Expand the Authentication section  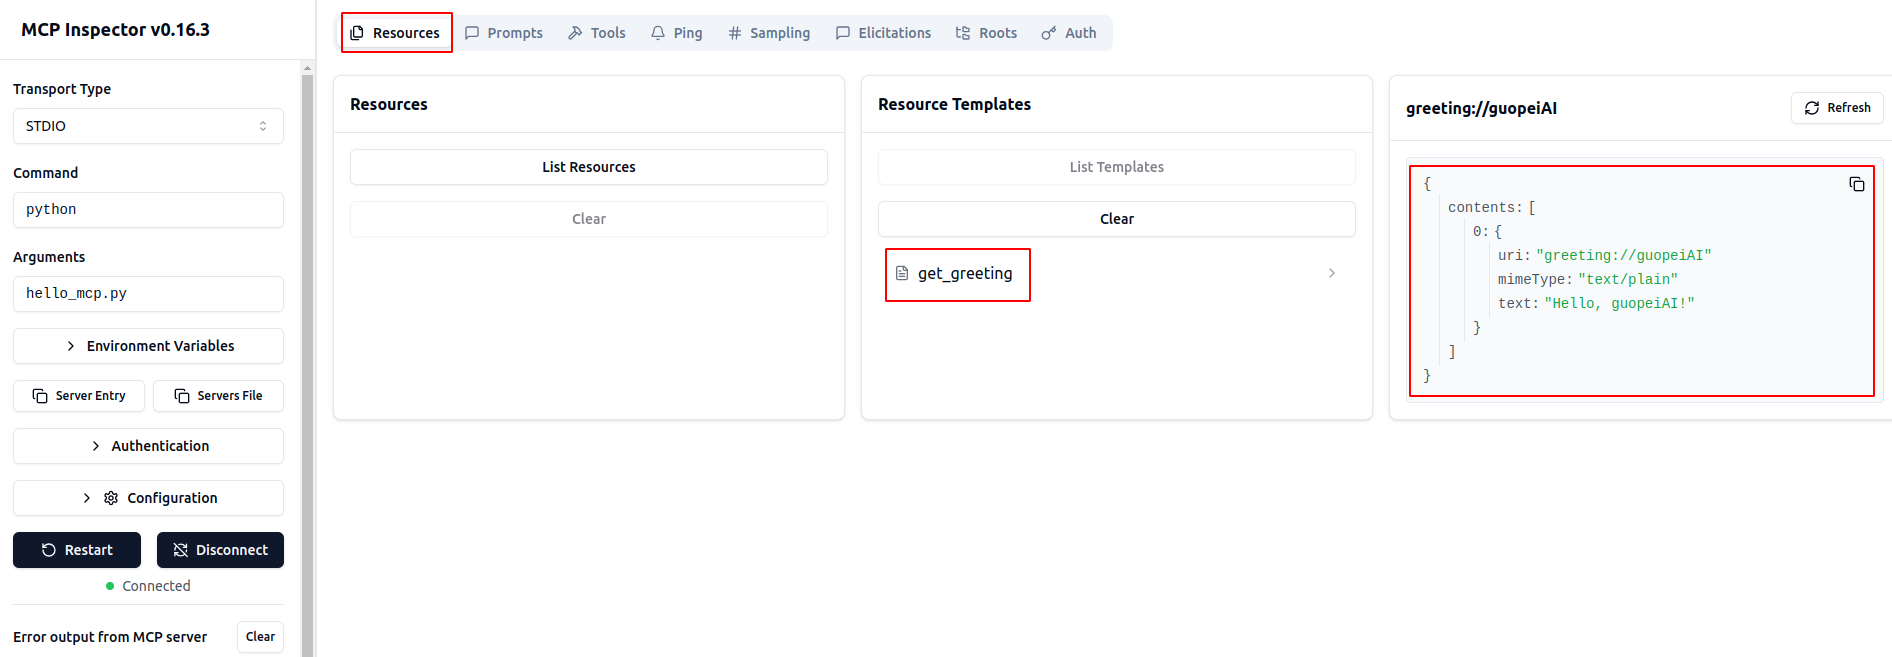(148, 446)
